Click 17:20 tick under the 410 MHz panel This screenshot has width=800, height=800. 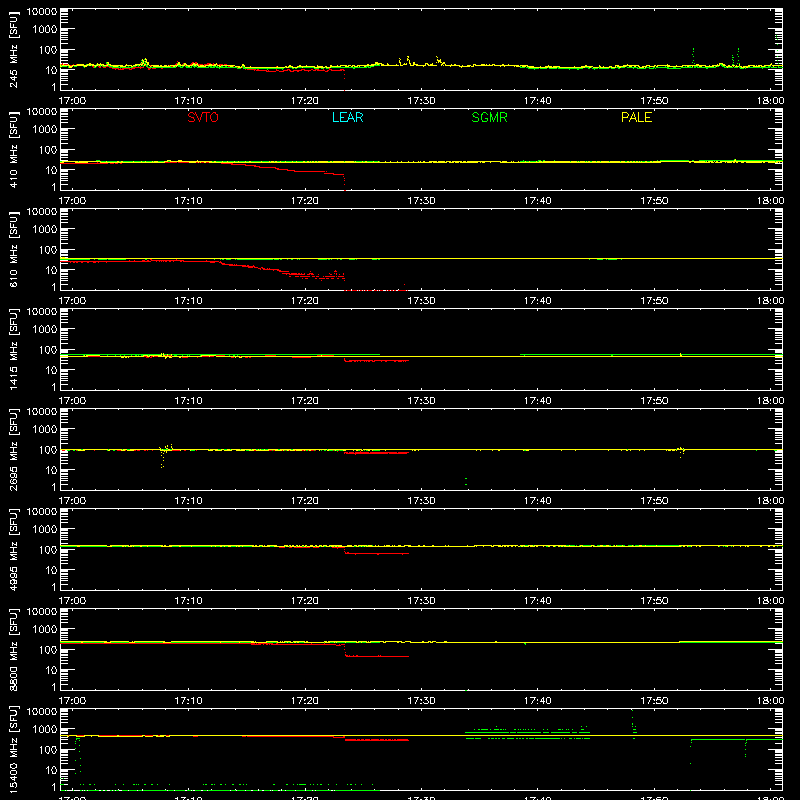point(305,201)
